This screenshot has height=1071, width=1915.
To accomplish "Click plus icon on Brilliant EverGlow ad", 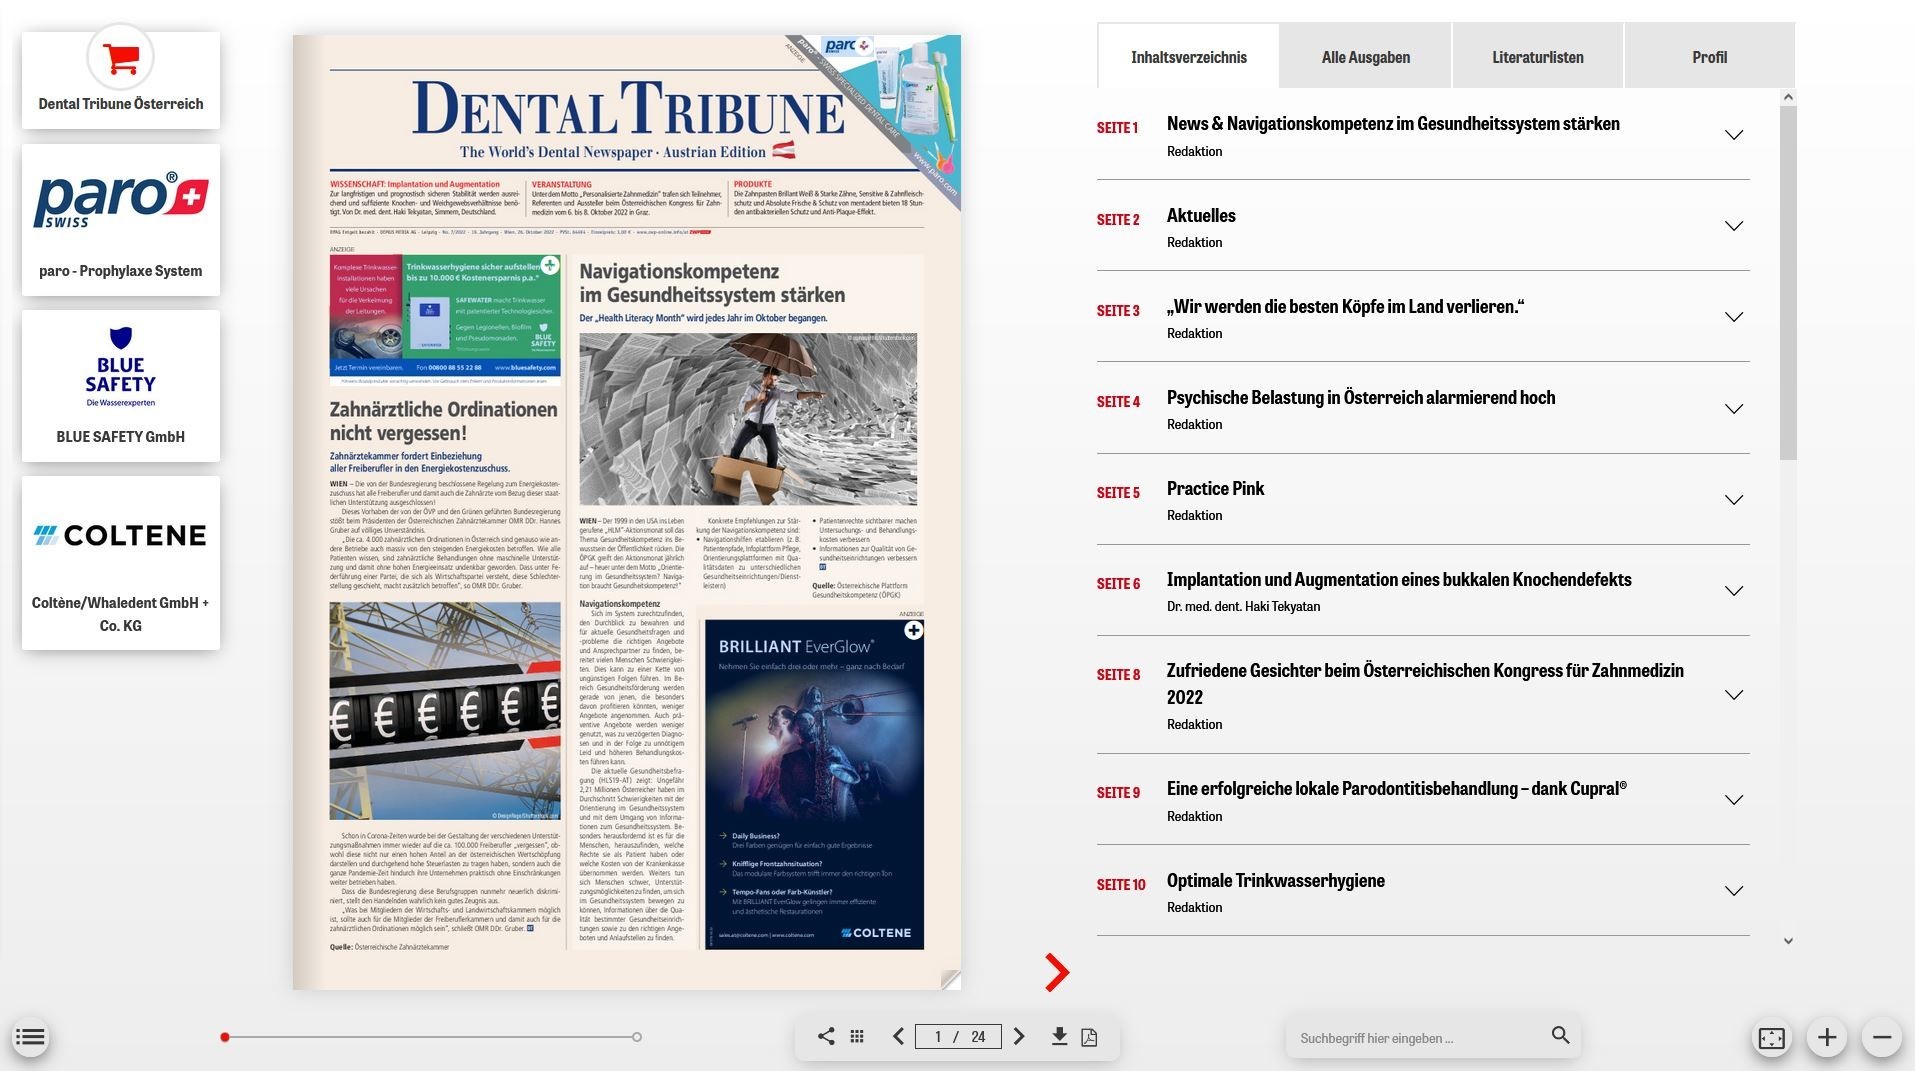I will 913,630.
